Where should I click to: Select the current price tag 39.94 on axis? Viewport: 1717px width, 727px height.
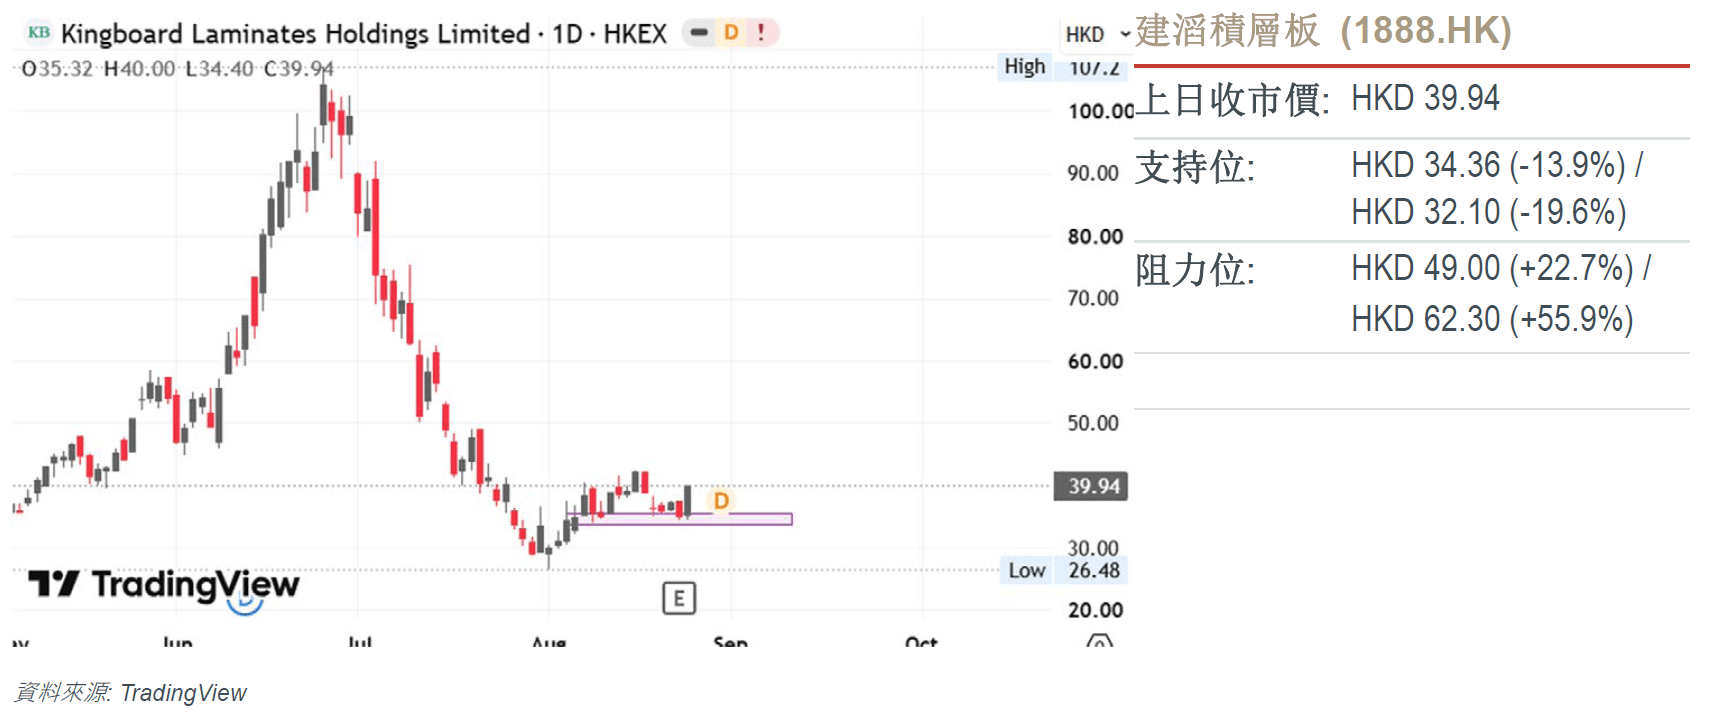tap(1091, 486)
